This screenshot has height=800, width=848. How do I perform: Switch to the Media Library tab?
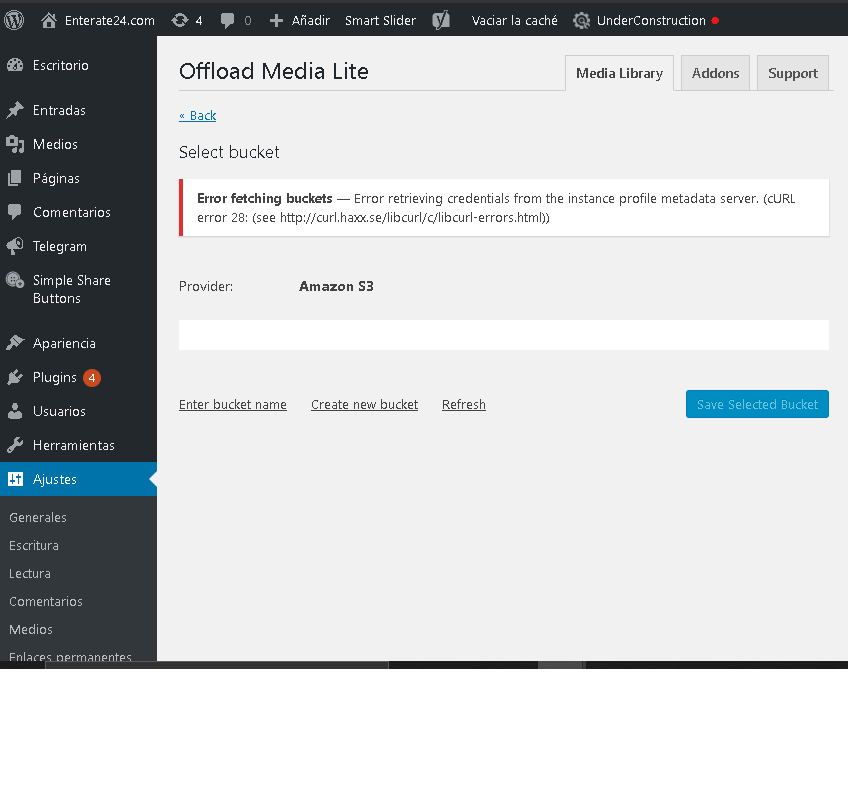tap(619, 73)
